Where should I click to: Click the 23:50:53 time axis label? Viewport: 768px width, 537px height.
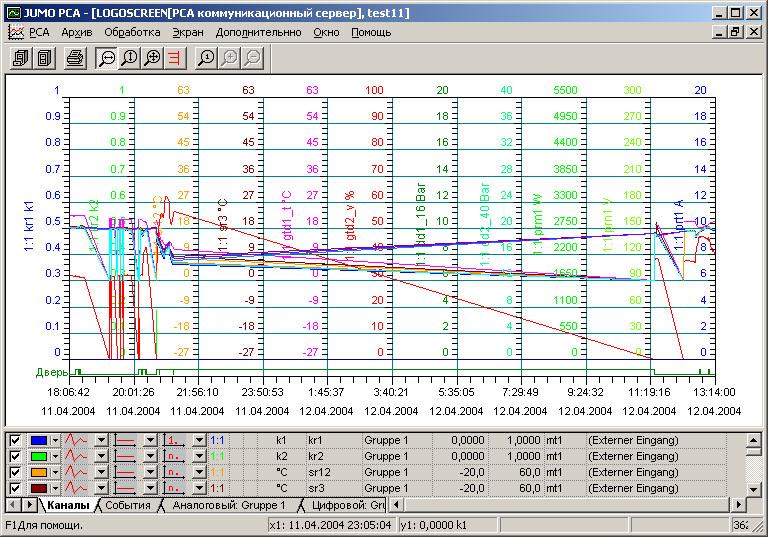point(262,392)
